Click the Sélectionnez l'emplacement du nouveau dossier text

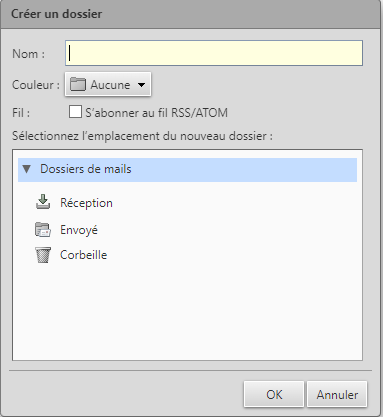tap(142, 136)
